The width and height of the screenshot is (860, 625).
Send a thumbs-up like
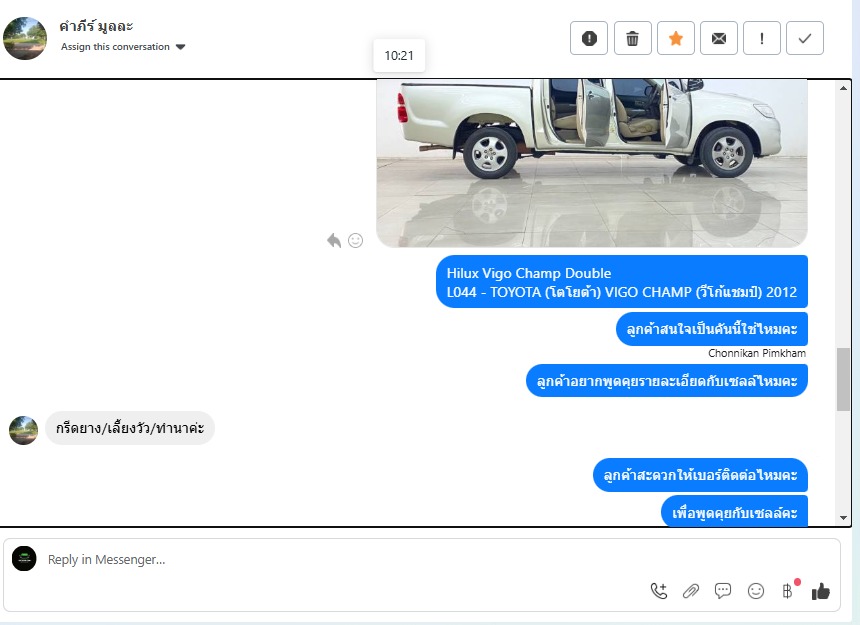821,590
